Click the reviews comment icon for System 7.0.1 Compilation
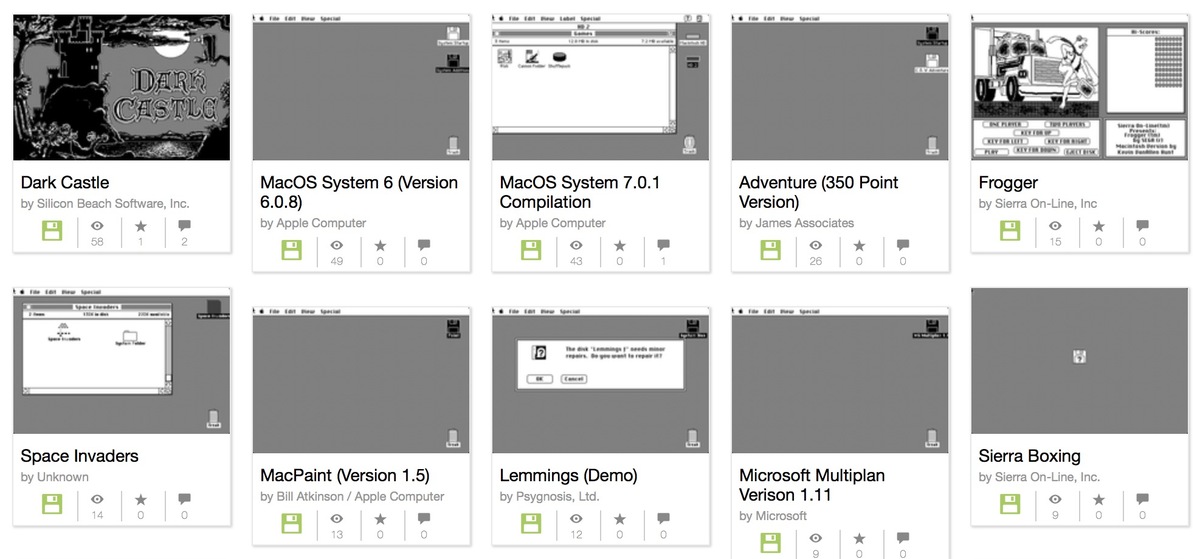 (x=663, y=245)
